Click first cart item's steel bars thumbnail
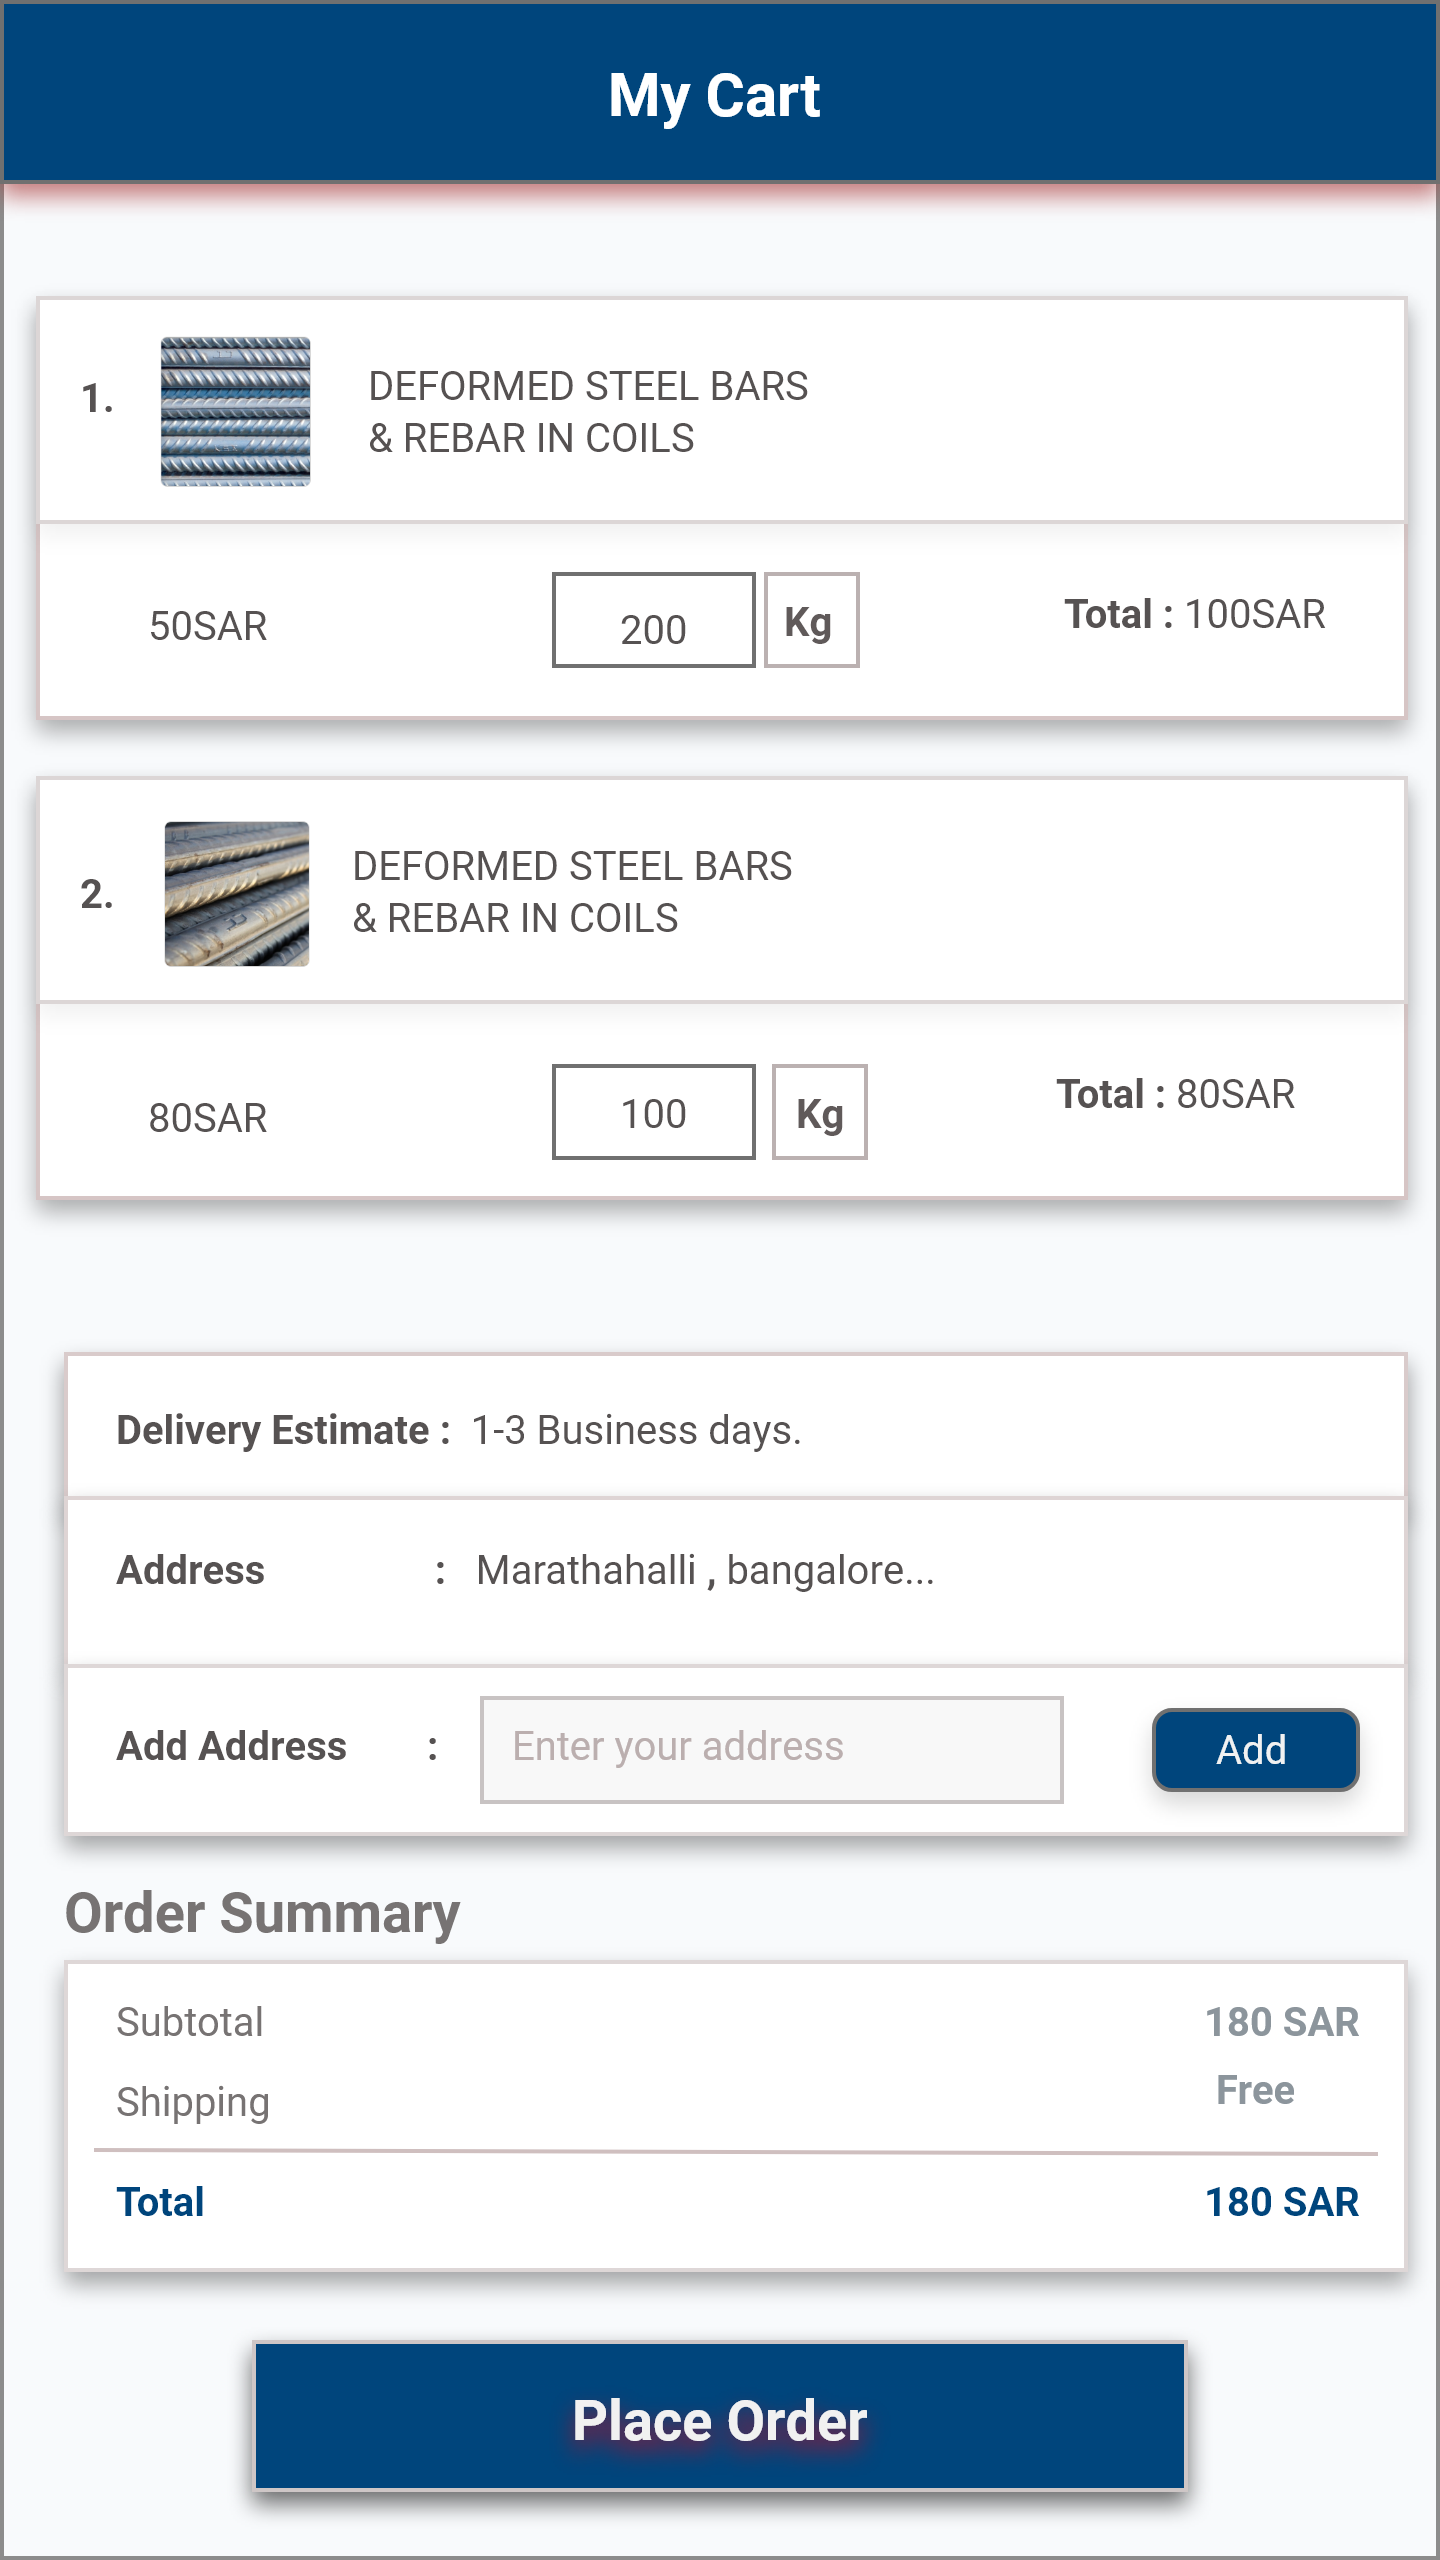Image resolution: width=1440 pixels, height=2560 pixels. pos(235,411)
